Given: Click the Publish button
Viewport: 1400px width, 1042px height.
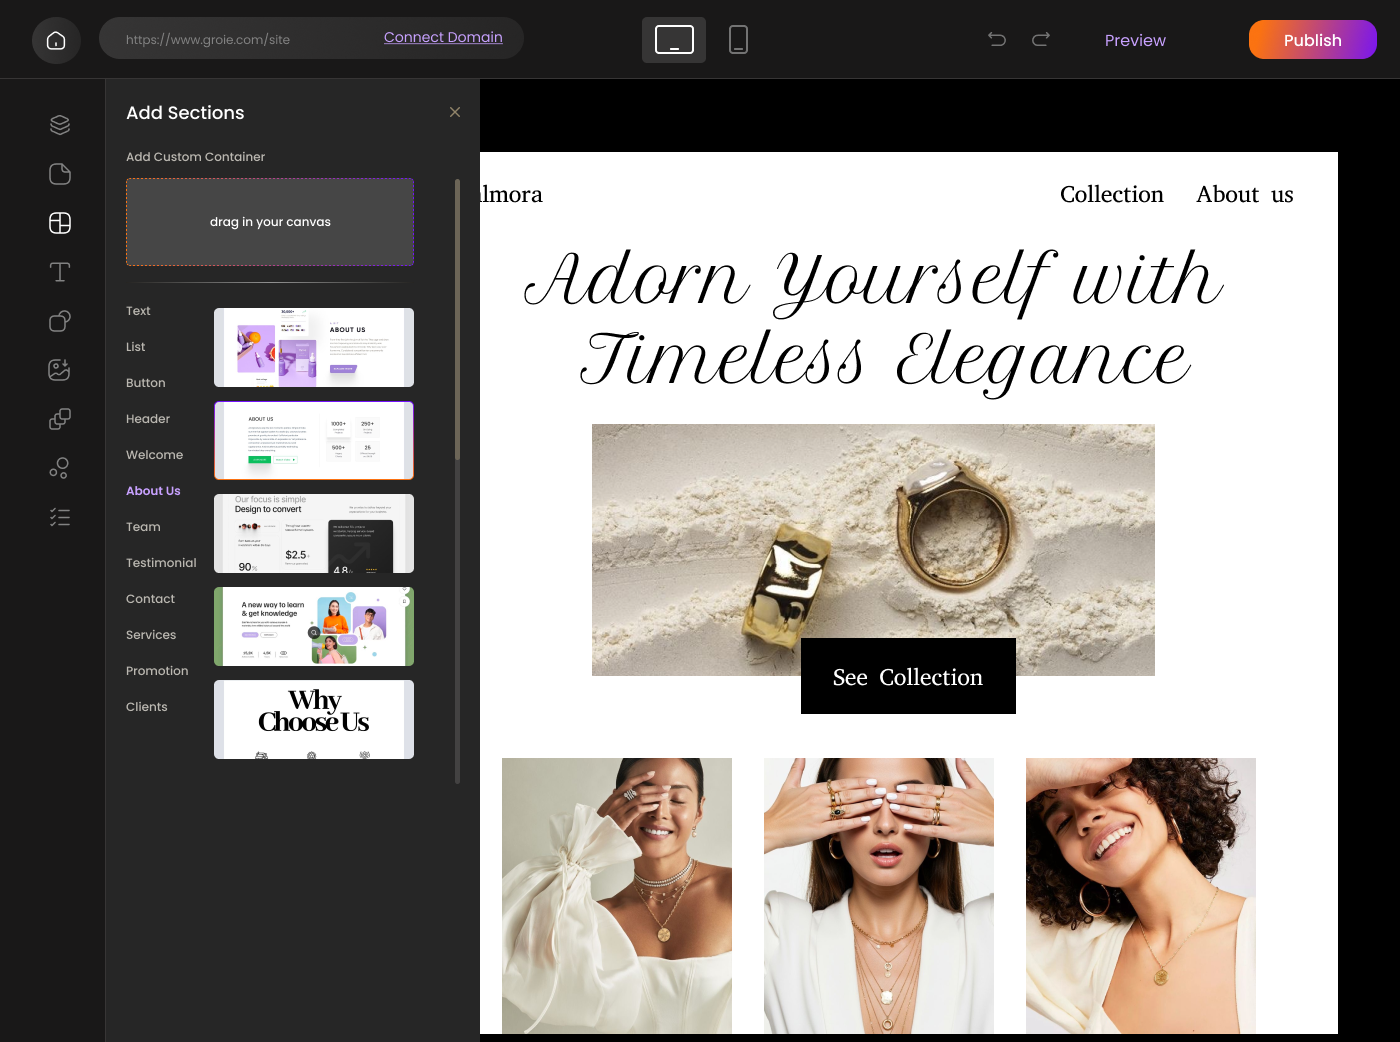Looking at the screenshot, I should tap(1312, 40).
